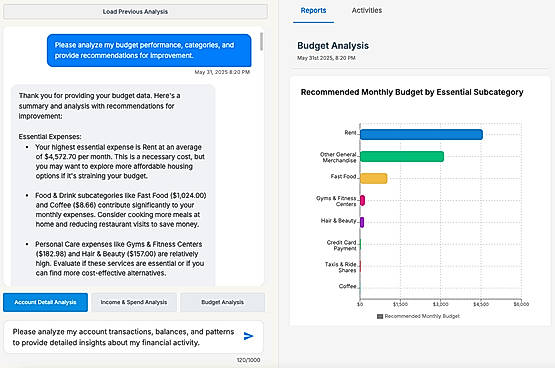Click the Budget Analysis report heading
Image resolution: width=555 pixels, height=368 pixels.
click(x=333, y=46)
